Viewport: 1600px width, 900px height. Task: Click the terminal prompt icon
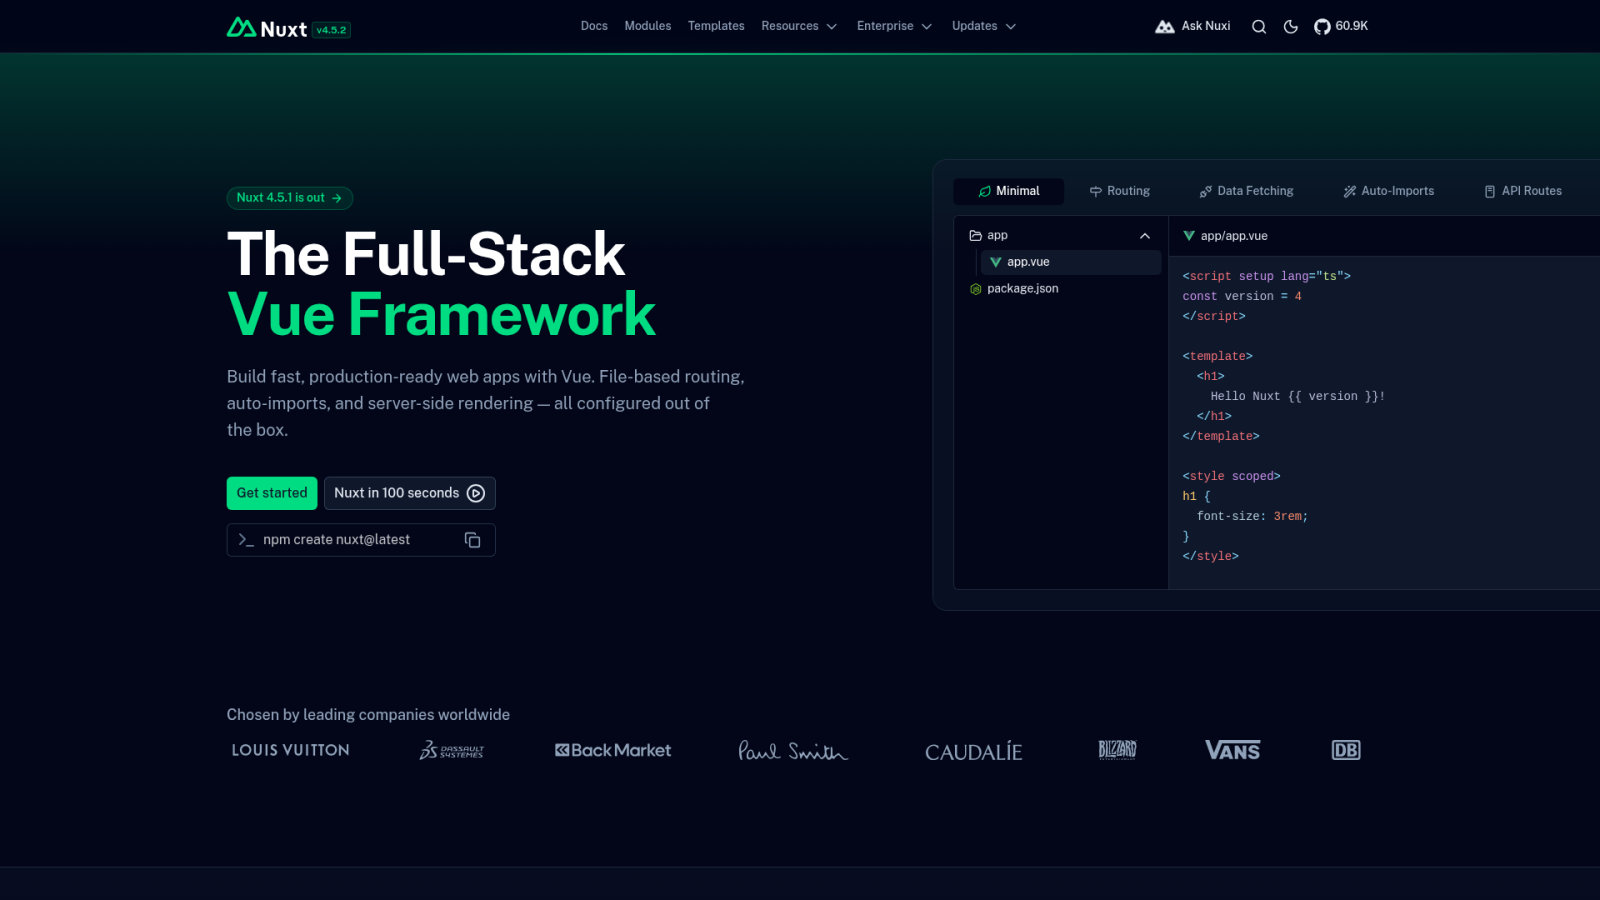pyautogui.click(x=246, y=540)
